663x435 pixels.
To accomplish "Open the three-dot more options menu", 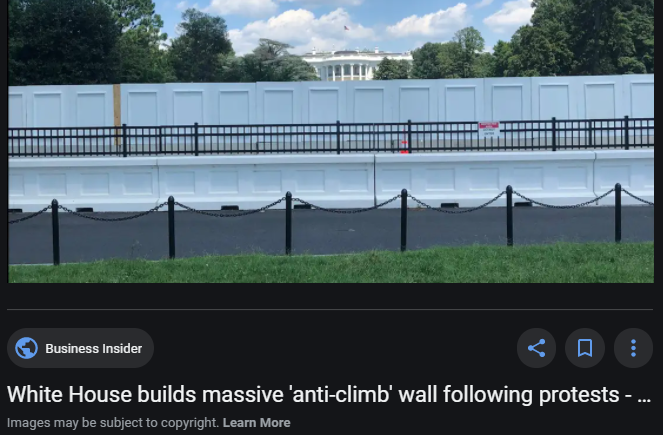I will click(633, 348).
